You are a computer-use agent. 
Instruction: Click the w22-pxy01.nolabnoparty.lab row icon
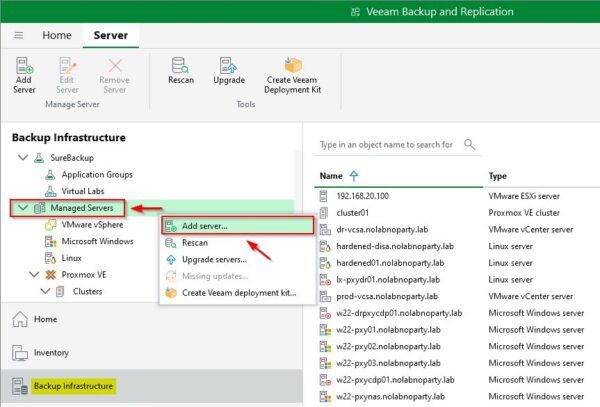(x=325, y=330)
